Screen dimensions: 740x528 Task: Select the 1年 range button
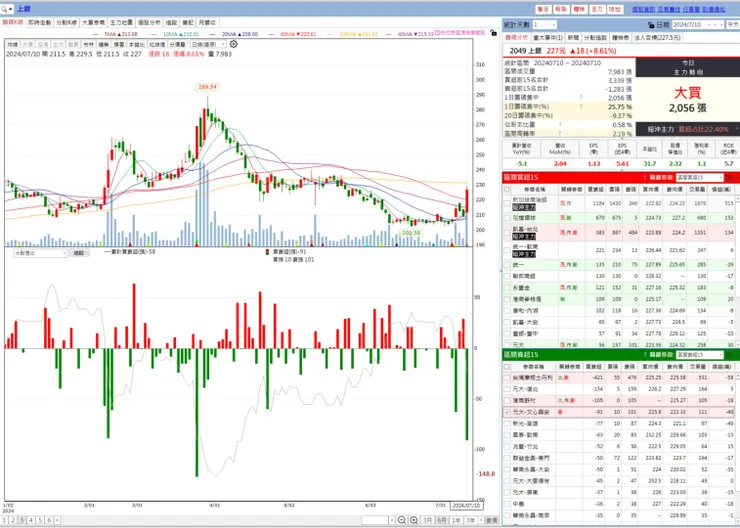pyautogui.click(x=456, y=520)
